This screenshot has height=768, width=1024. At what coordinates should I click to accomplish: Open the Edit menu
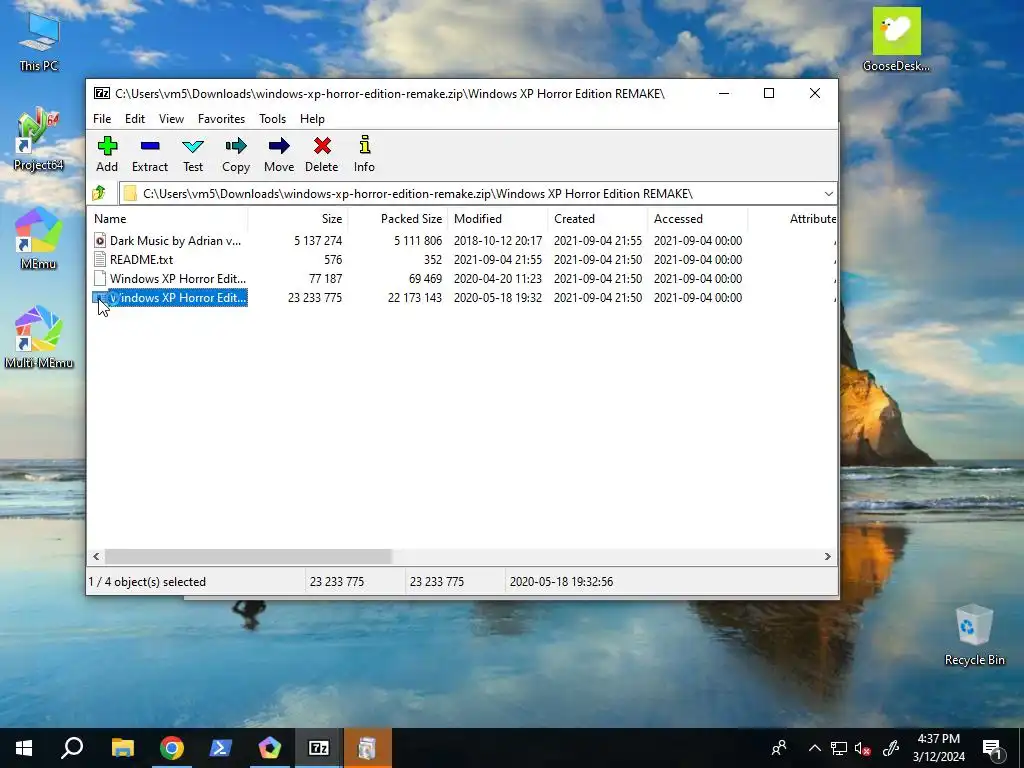coord(135,119)
